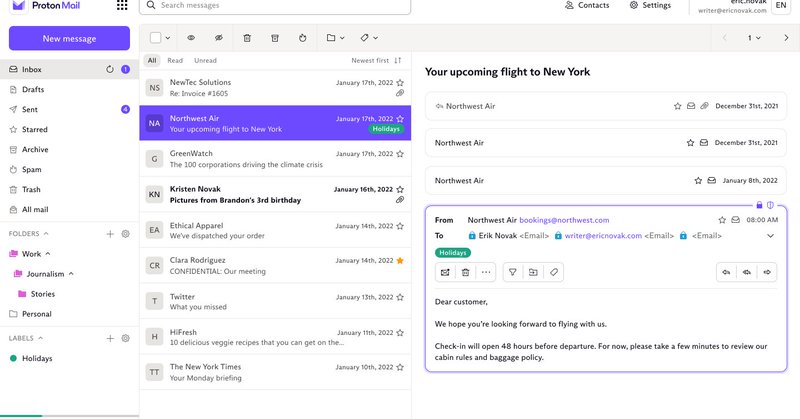Star the Twitter email

point(400,297)
